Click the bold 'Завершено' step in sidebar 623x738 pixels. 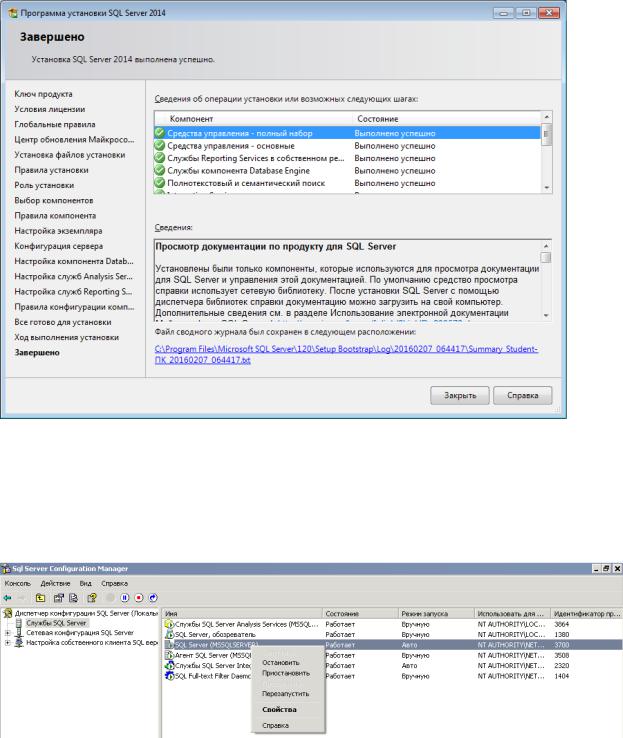pos(37,352)
